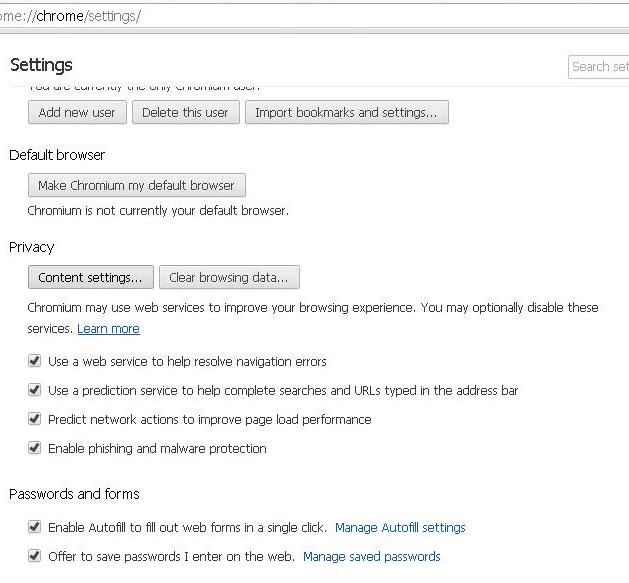Focus the Search settings field
629x583 pixels.
click(x=599, y=67)
